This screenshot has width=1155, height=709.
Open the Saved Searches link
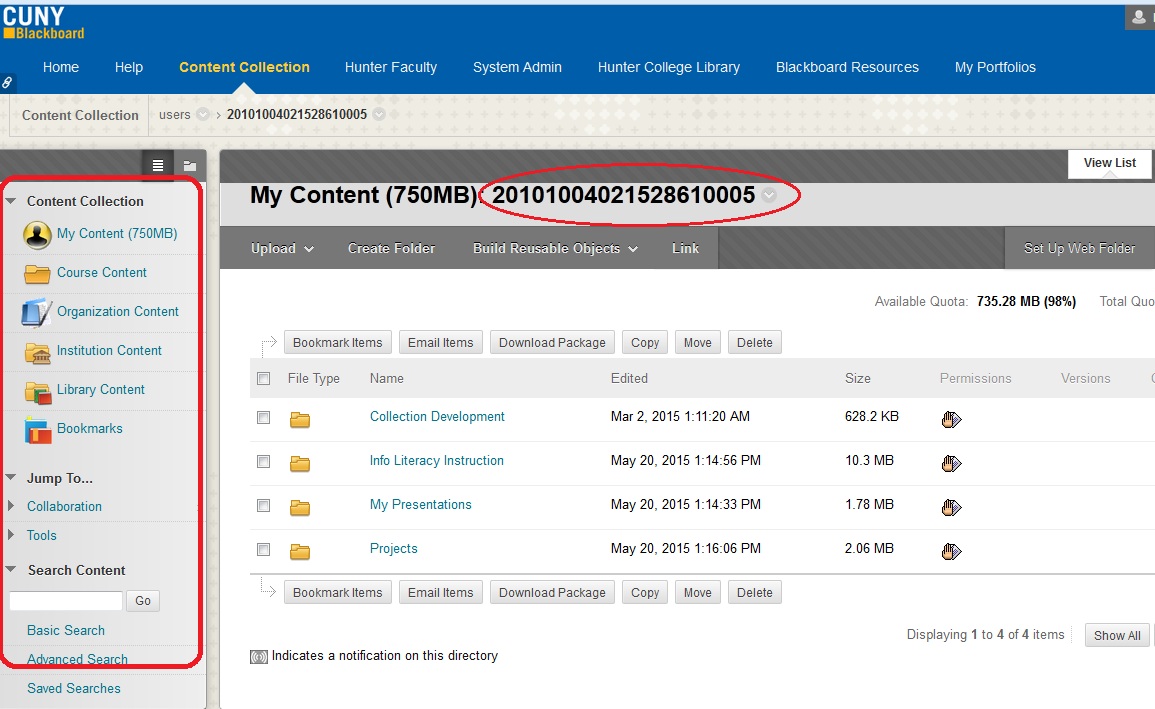tap(74, 688)
